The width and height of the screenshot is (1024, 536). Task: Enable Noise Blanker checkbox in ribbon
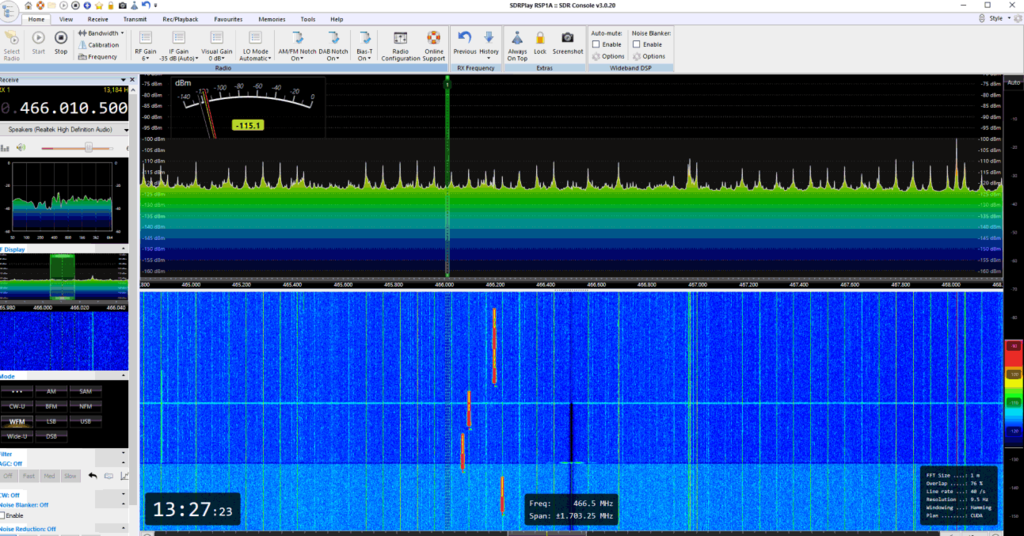pos(636,44)
